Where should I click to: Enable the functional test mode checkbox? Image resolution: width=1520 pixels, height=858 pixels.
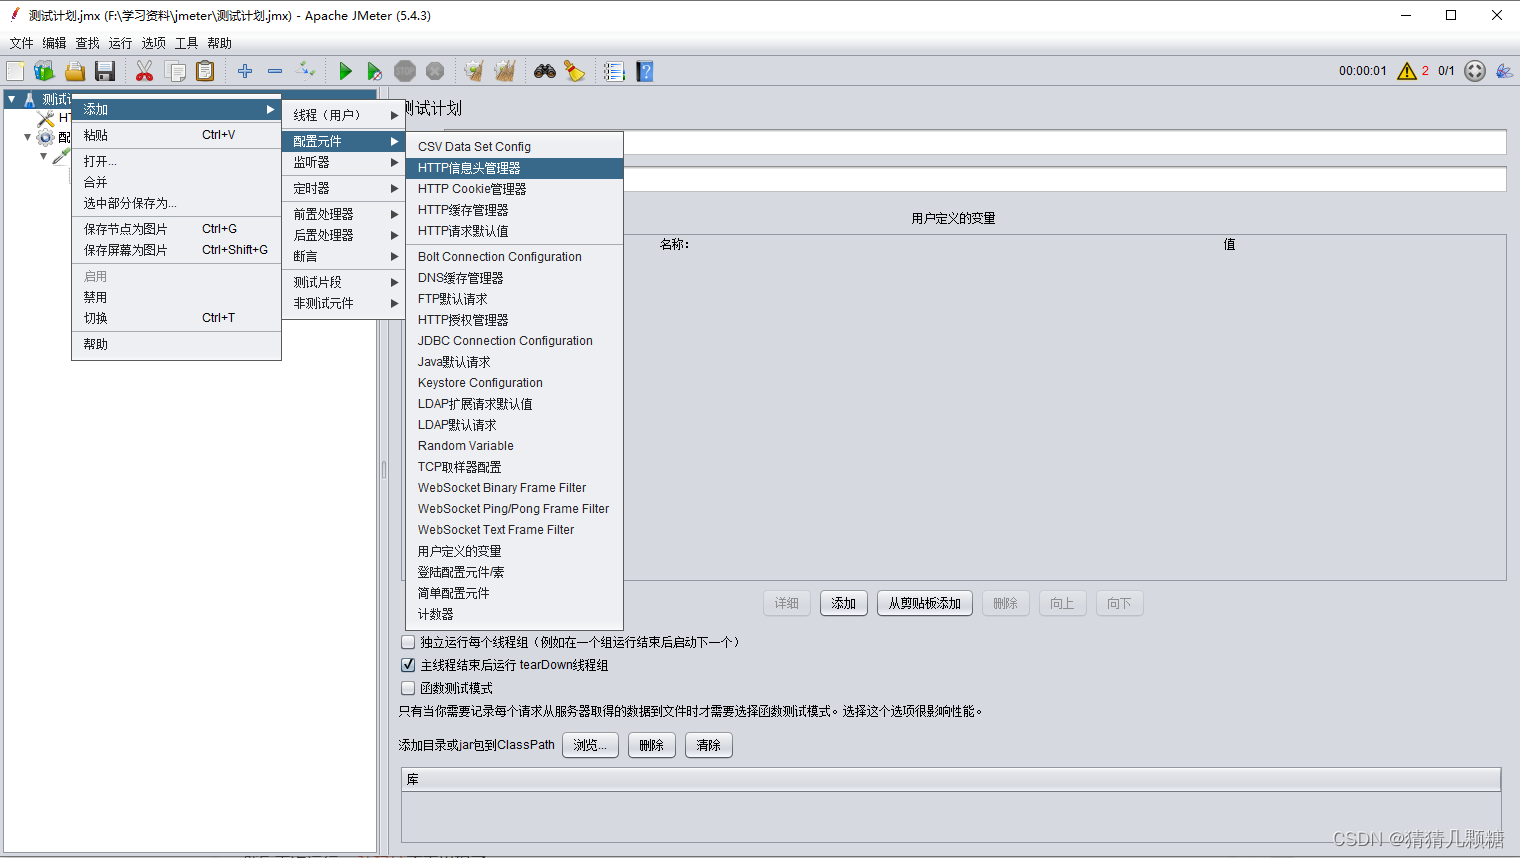pyautogui.click(x=408, y=688)
